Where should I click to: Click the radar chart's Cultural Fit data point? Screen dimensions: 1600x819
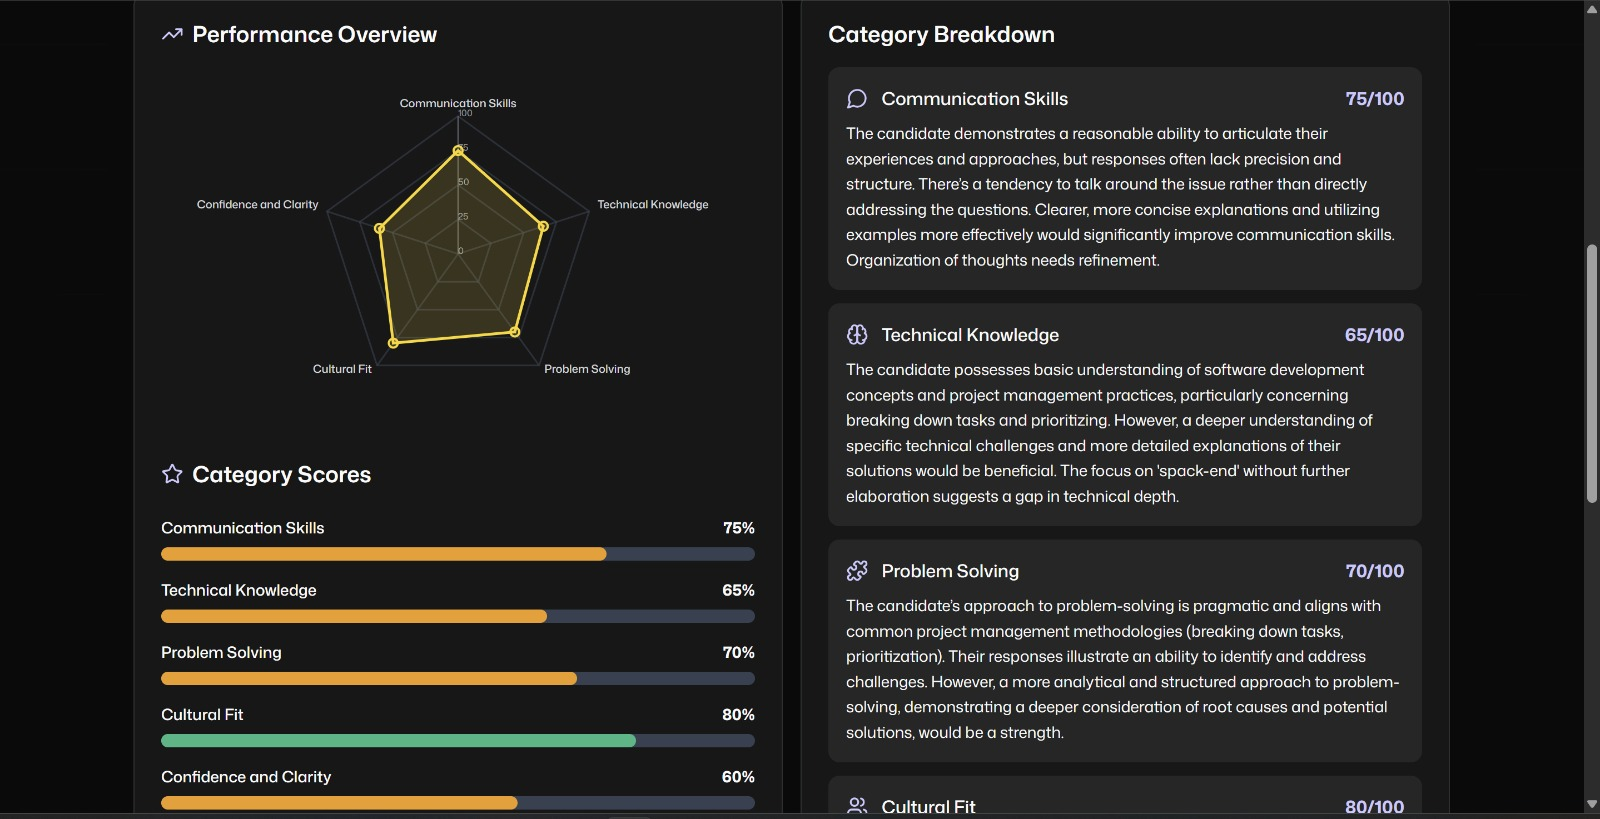tap(393, 343)
